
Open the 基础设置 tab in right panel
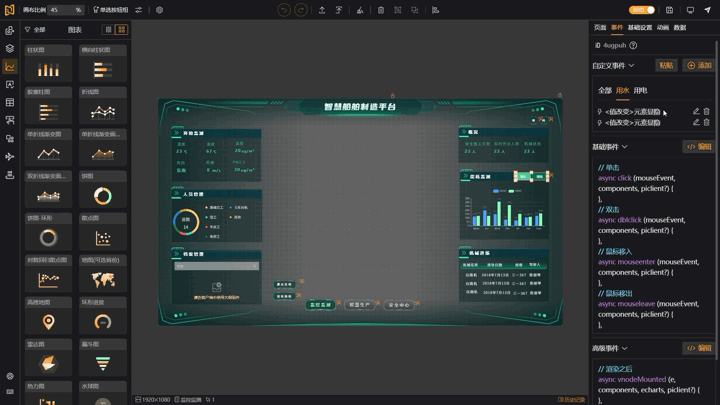[640, 28]
